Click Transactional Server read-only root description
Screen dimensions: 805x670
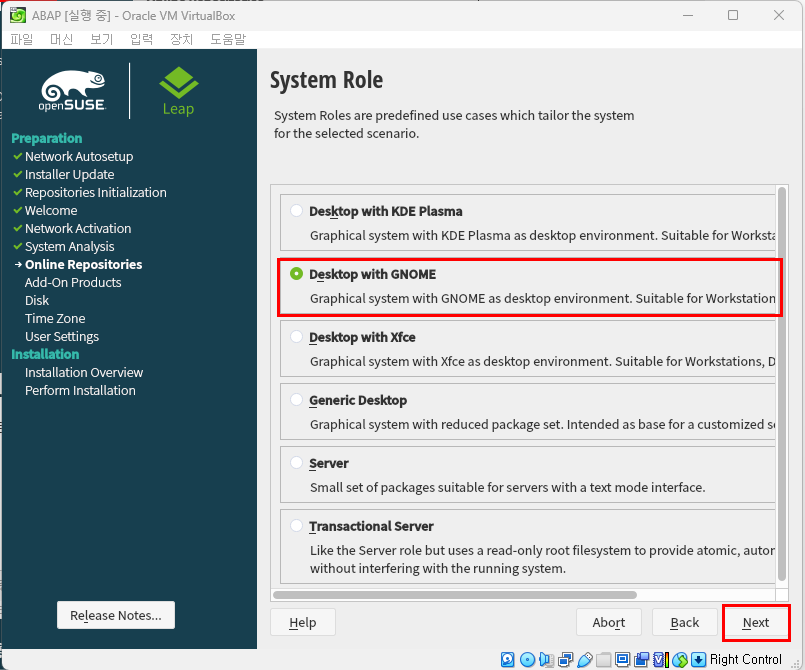[x=542, y=559]
